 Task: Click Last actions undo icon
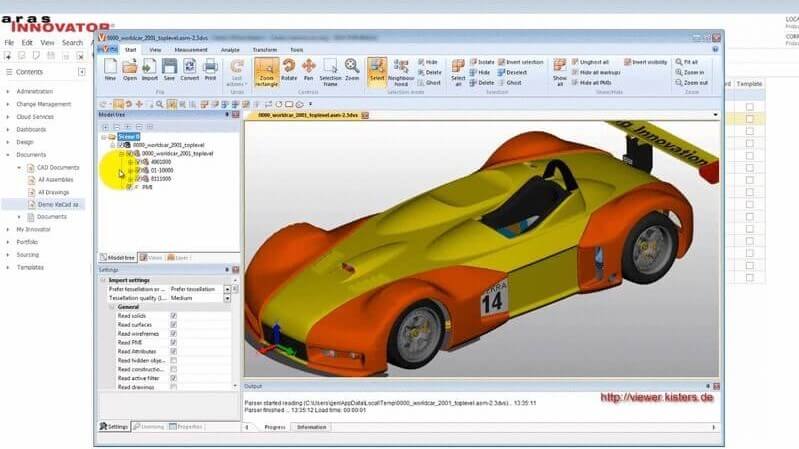click(236, 72)
